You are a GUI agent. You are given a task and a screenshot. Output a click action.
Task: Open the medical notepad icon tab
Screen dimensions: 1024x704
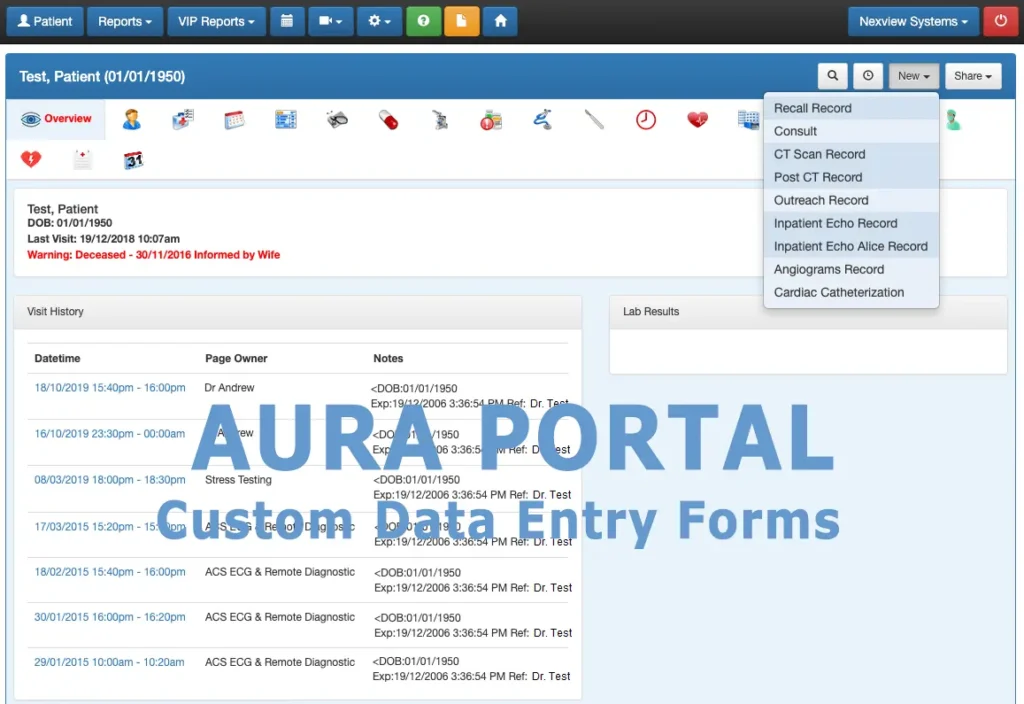82,159
